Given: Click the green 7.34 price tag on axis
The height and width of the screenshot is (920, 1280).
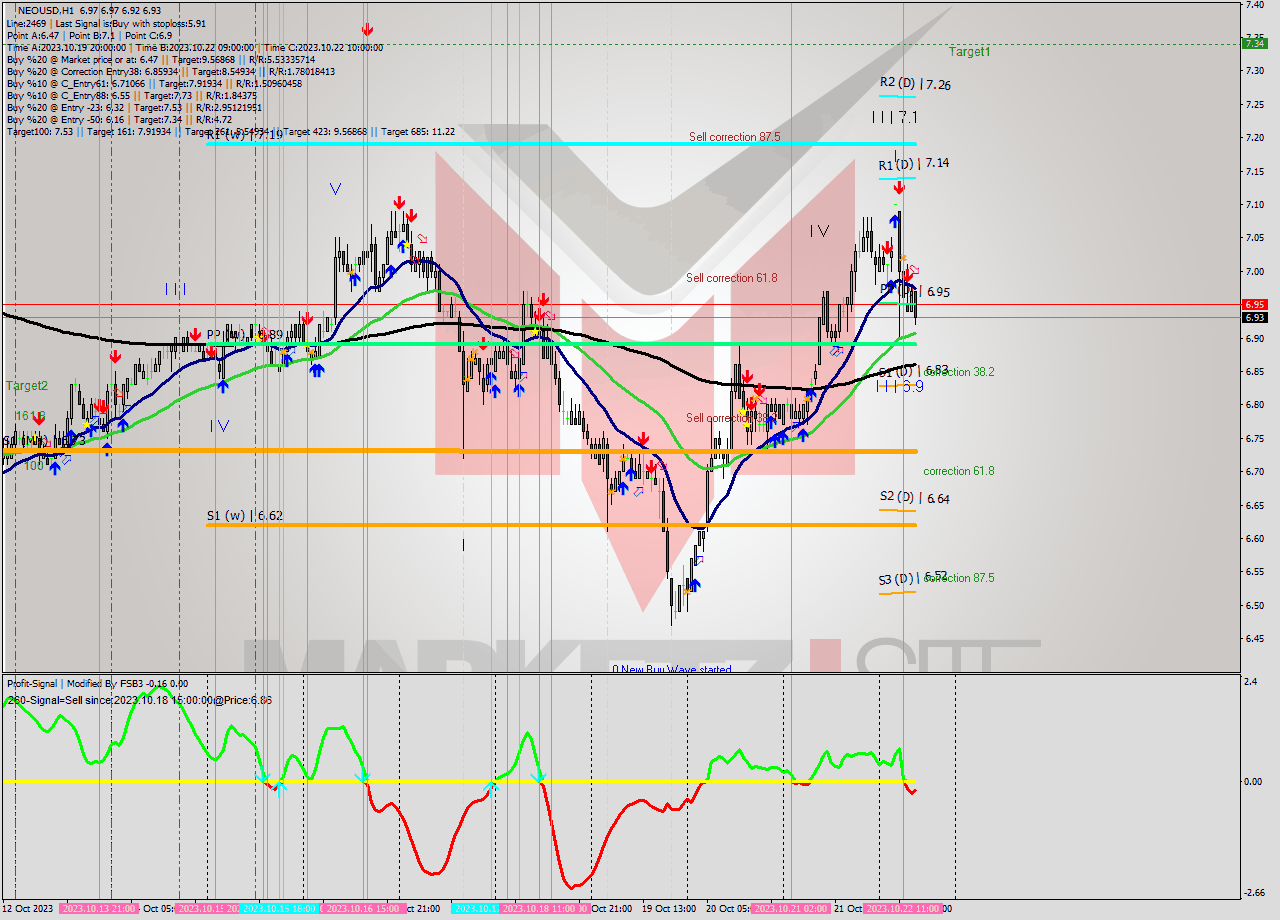Looking at the screenshot, I should 1253,43.
